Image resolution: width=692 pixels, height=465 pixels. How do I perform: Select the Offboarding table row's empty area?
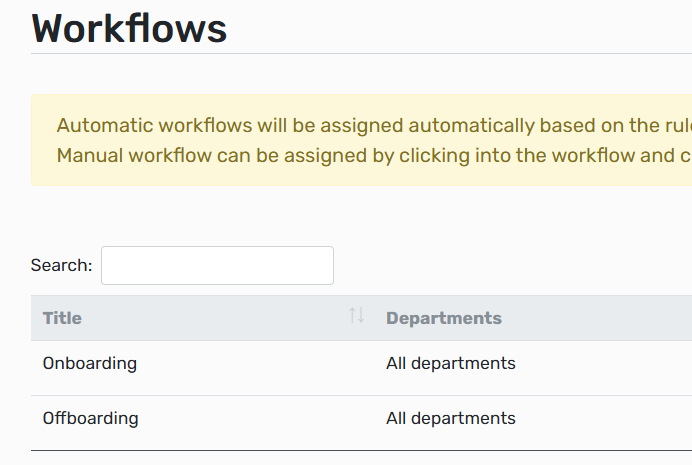(x=250, y=418)
